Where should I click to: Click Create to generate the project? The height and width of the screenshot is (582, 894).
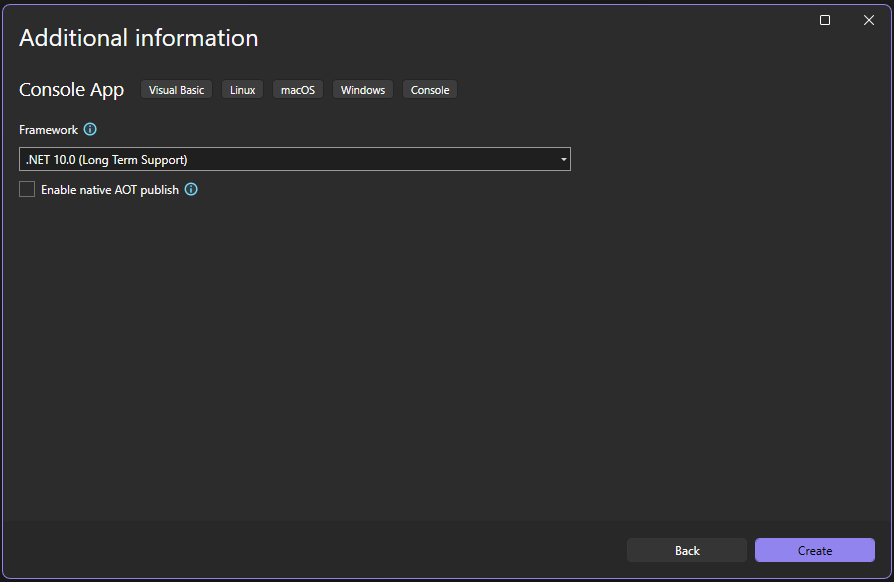(815, 550)
